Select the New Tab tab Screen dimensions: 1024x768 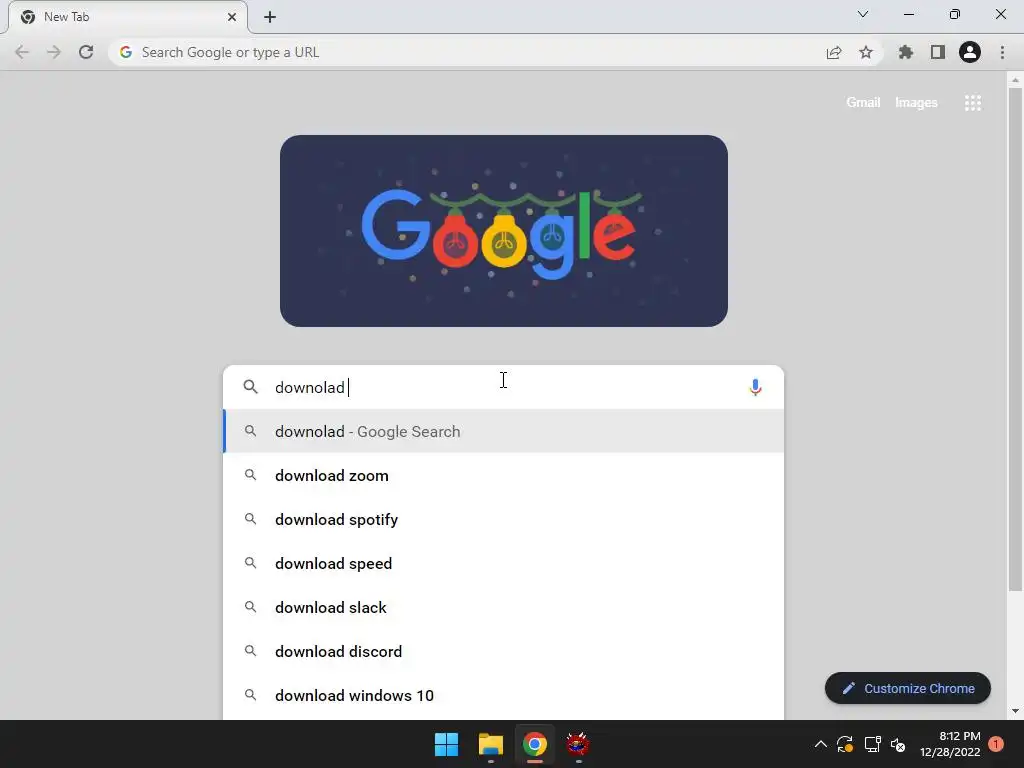pyautogui.click(x=127, y=17)
